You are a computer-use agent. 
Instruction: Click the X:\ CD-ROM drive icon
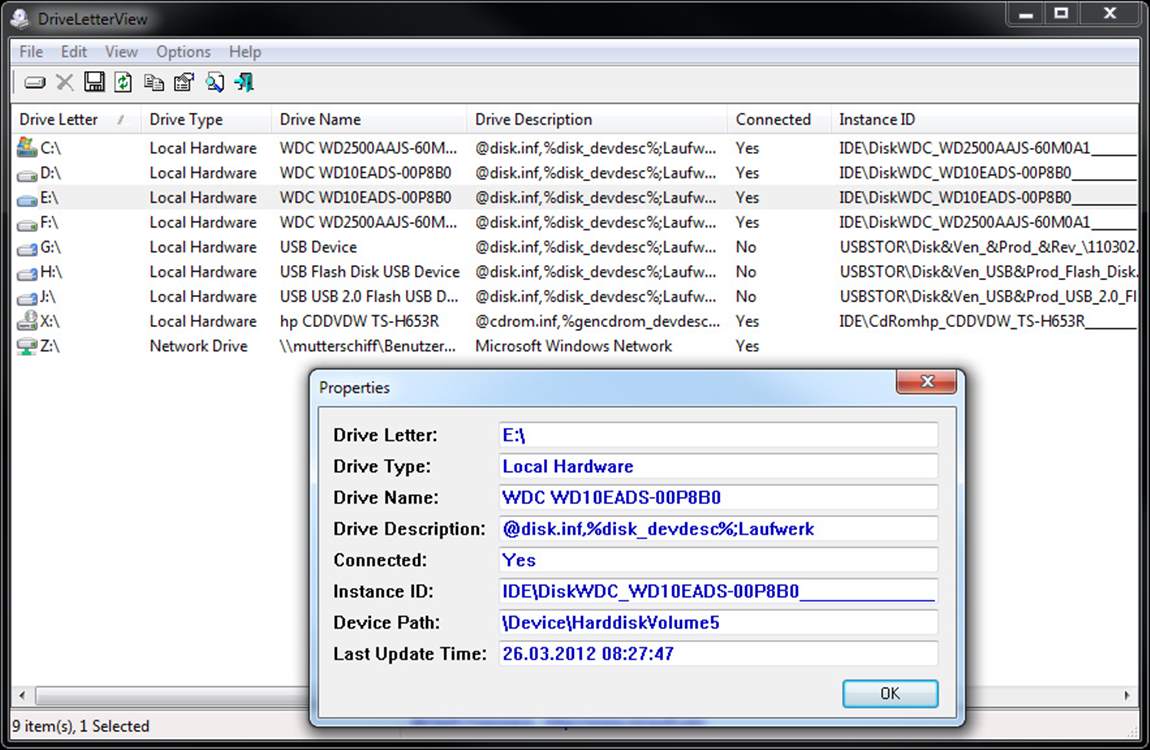tap(27, 320)
